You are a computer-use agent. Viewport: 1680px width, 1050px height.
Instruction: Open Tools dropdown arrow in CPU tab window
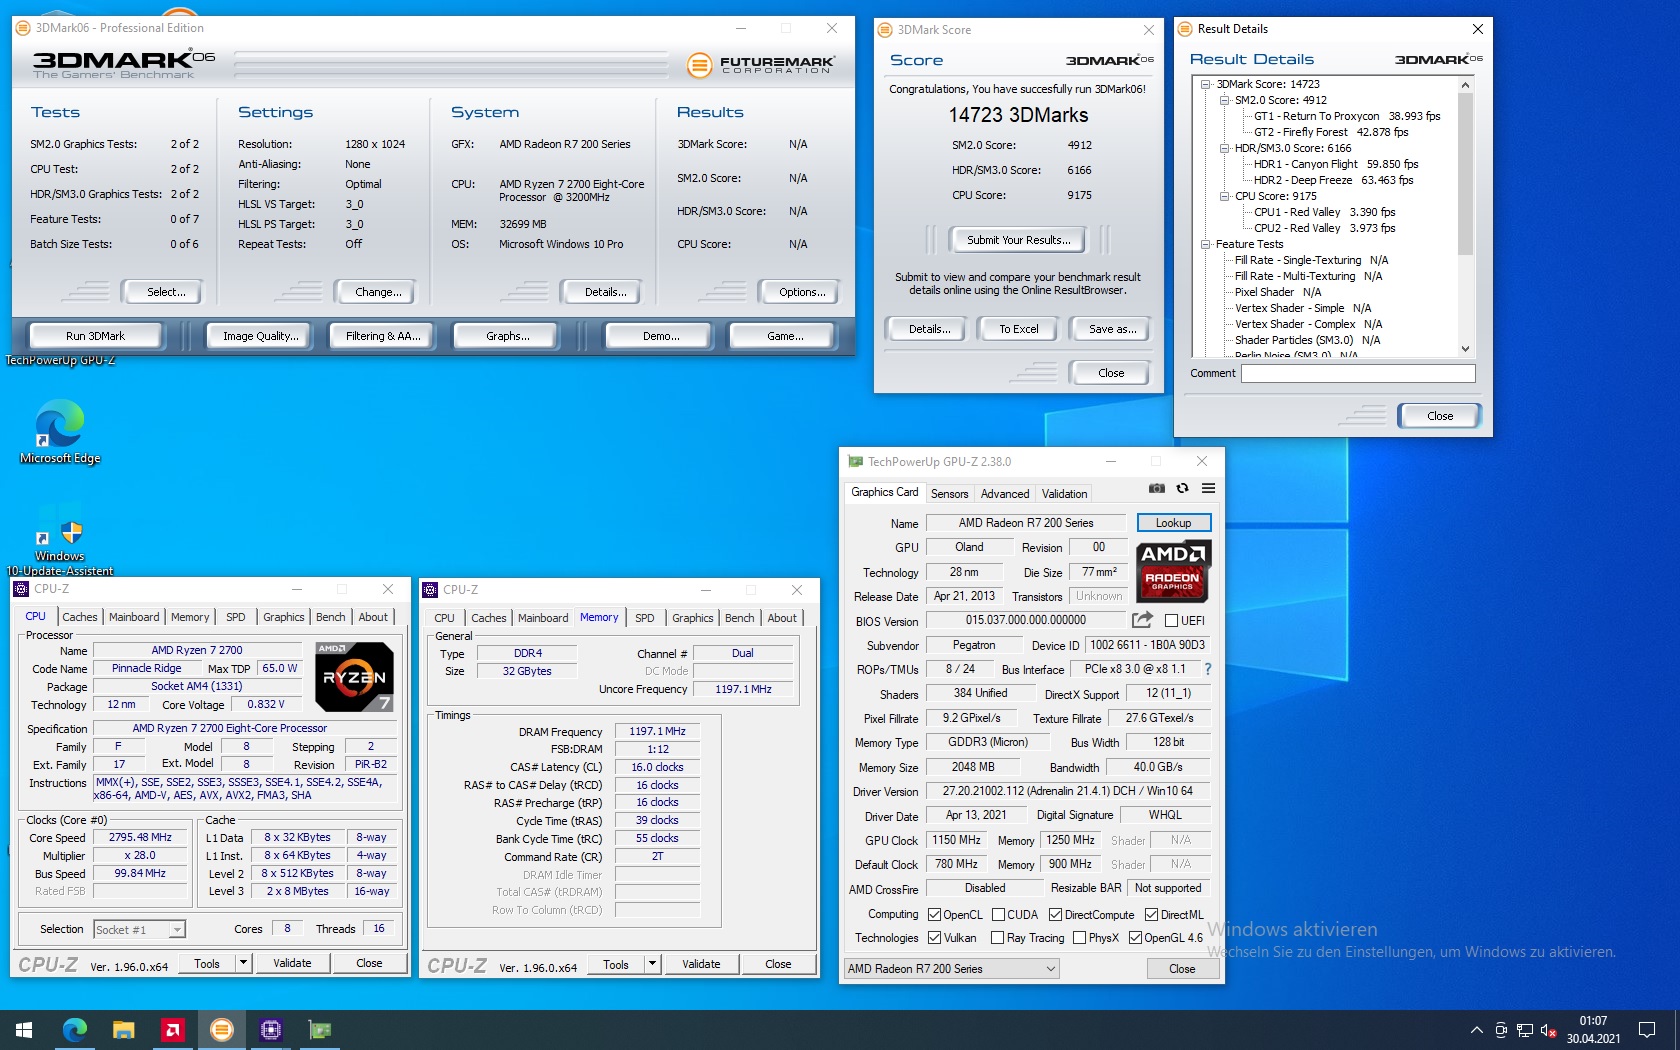[x=242, y=963]
